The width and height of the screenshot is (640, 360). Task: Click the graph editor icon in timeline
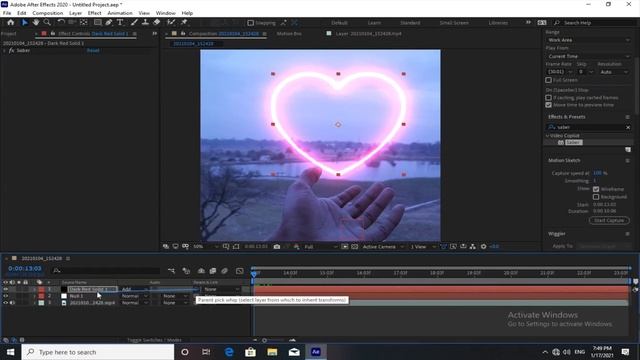pyautogui.click(x=240, y=271)
